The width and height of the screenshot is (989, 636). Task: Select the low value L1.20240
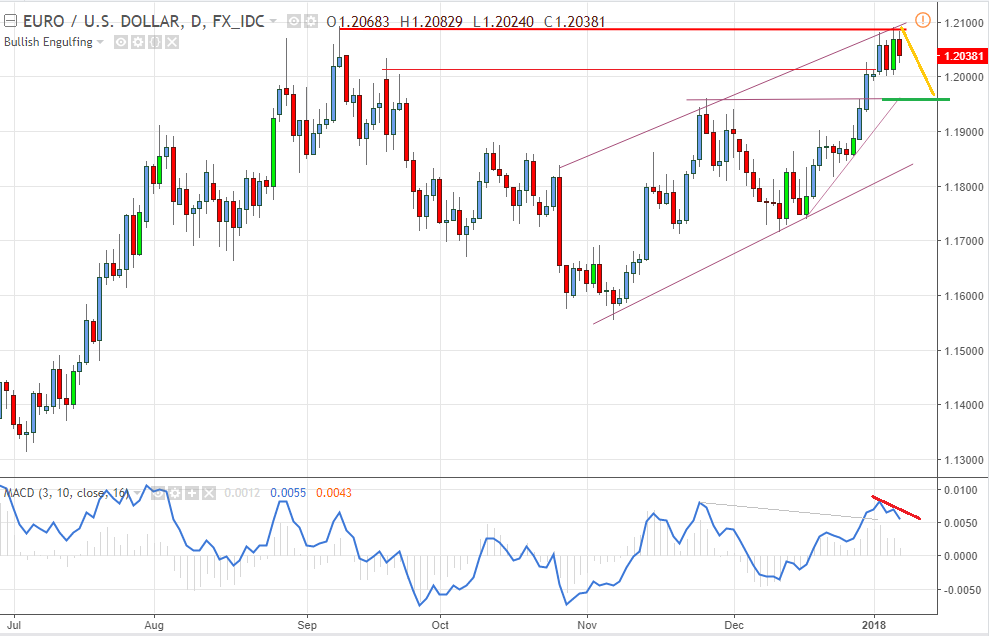tap(503, 21)
